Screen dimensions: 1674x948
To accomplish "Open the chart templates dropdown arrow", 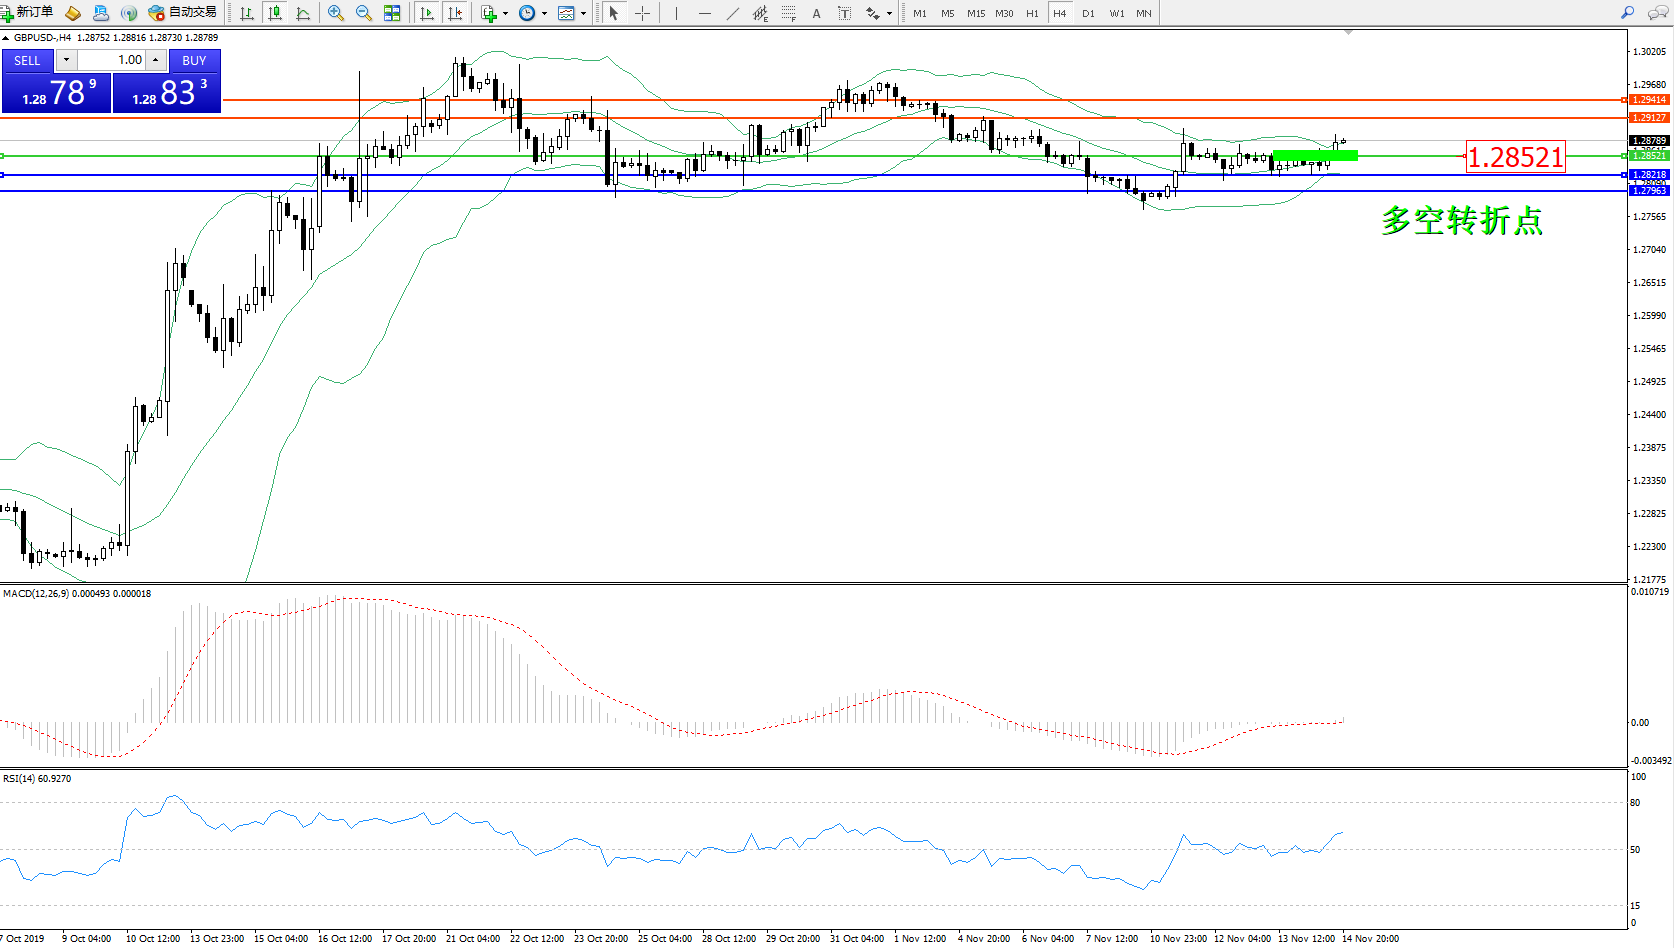I will click(x=583, y=13).
